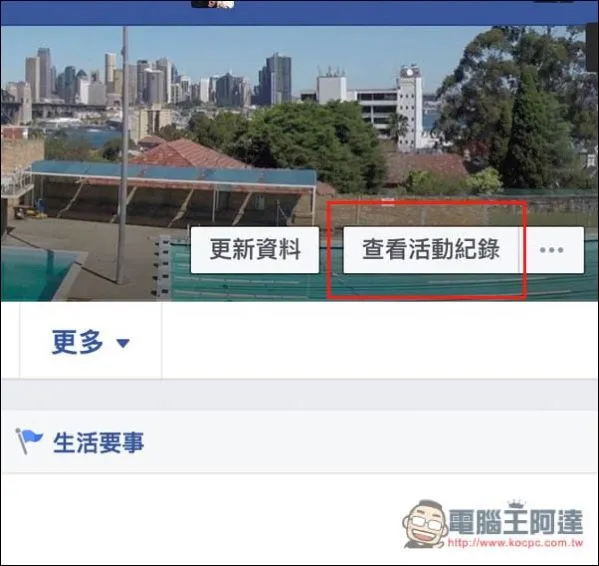Viewport: 599px width, 566px height.
Task: Click the empty tab area beside 更多
Action: pos(380,340)
